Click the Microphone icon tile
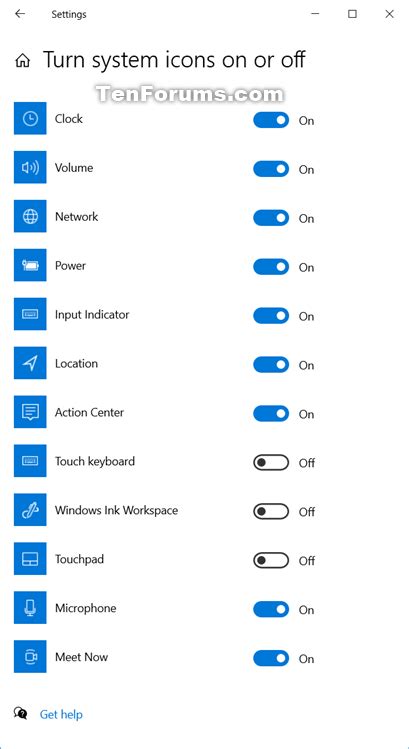 click(30, 608)
